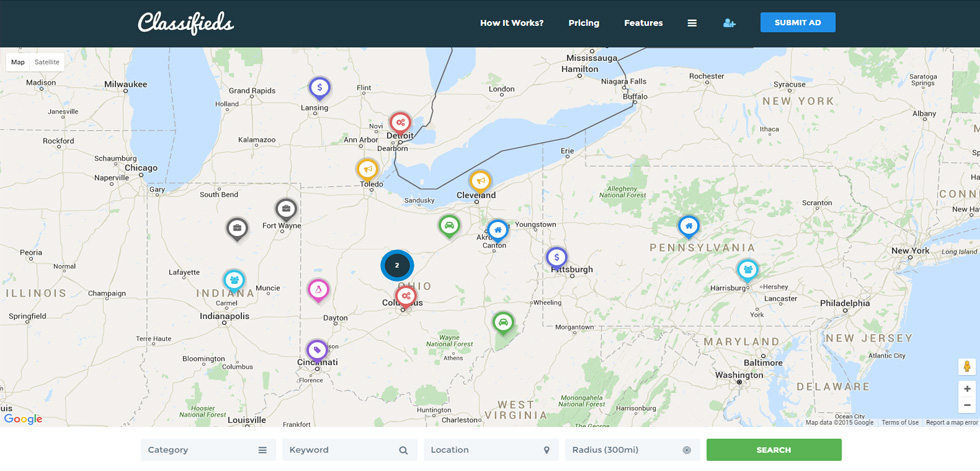This screenshot has width=980, height=471.
Task: Open the hamburger menu in the header
Action: coord(692,23)
